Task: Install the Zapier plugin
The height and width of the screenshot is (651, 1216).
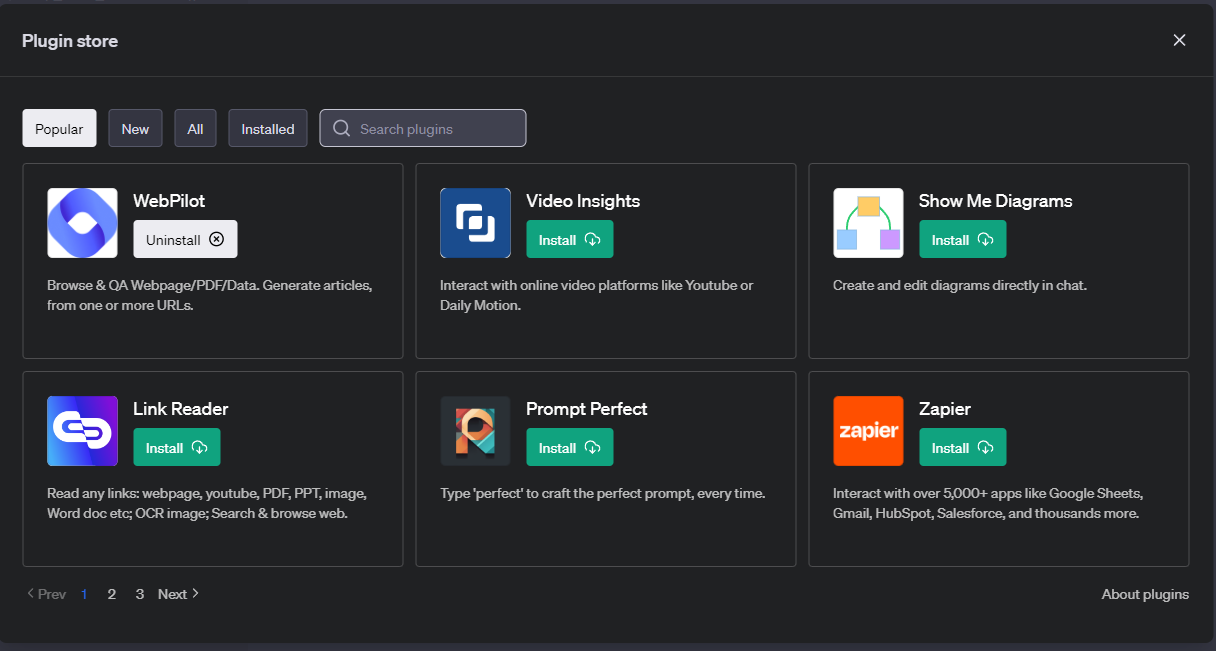Action: click(x=963, y=447)
